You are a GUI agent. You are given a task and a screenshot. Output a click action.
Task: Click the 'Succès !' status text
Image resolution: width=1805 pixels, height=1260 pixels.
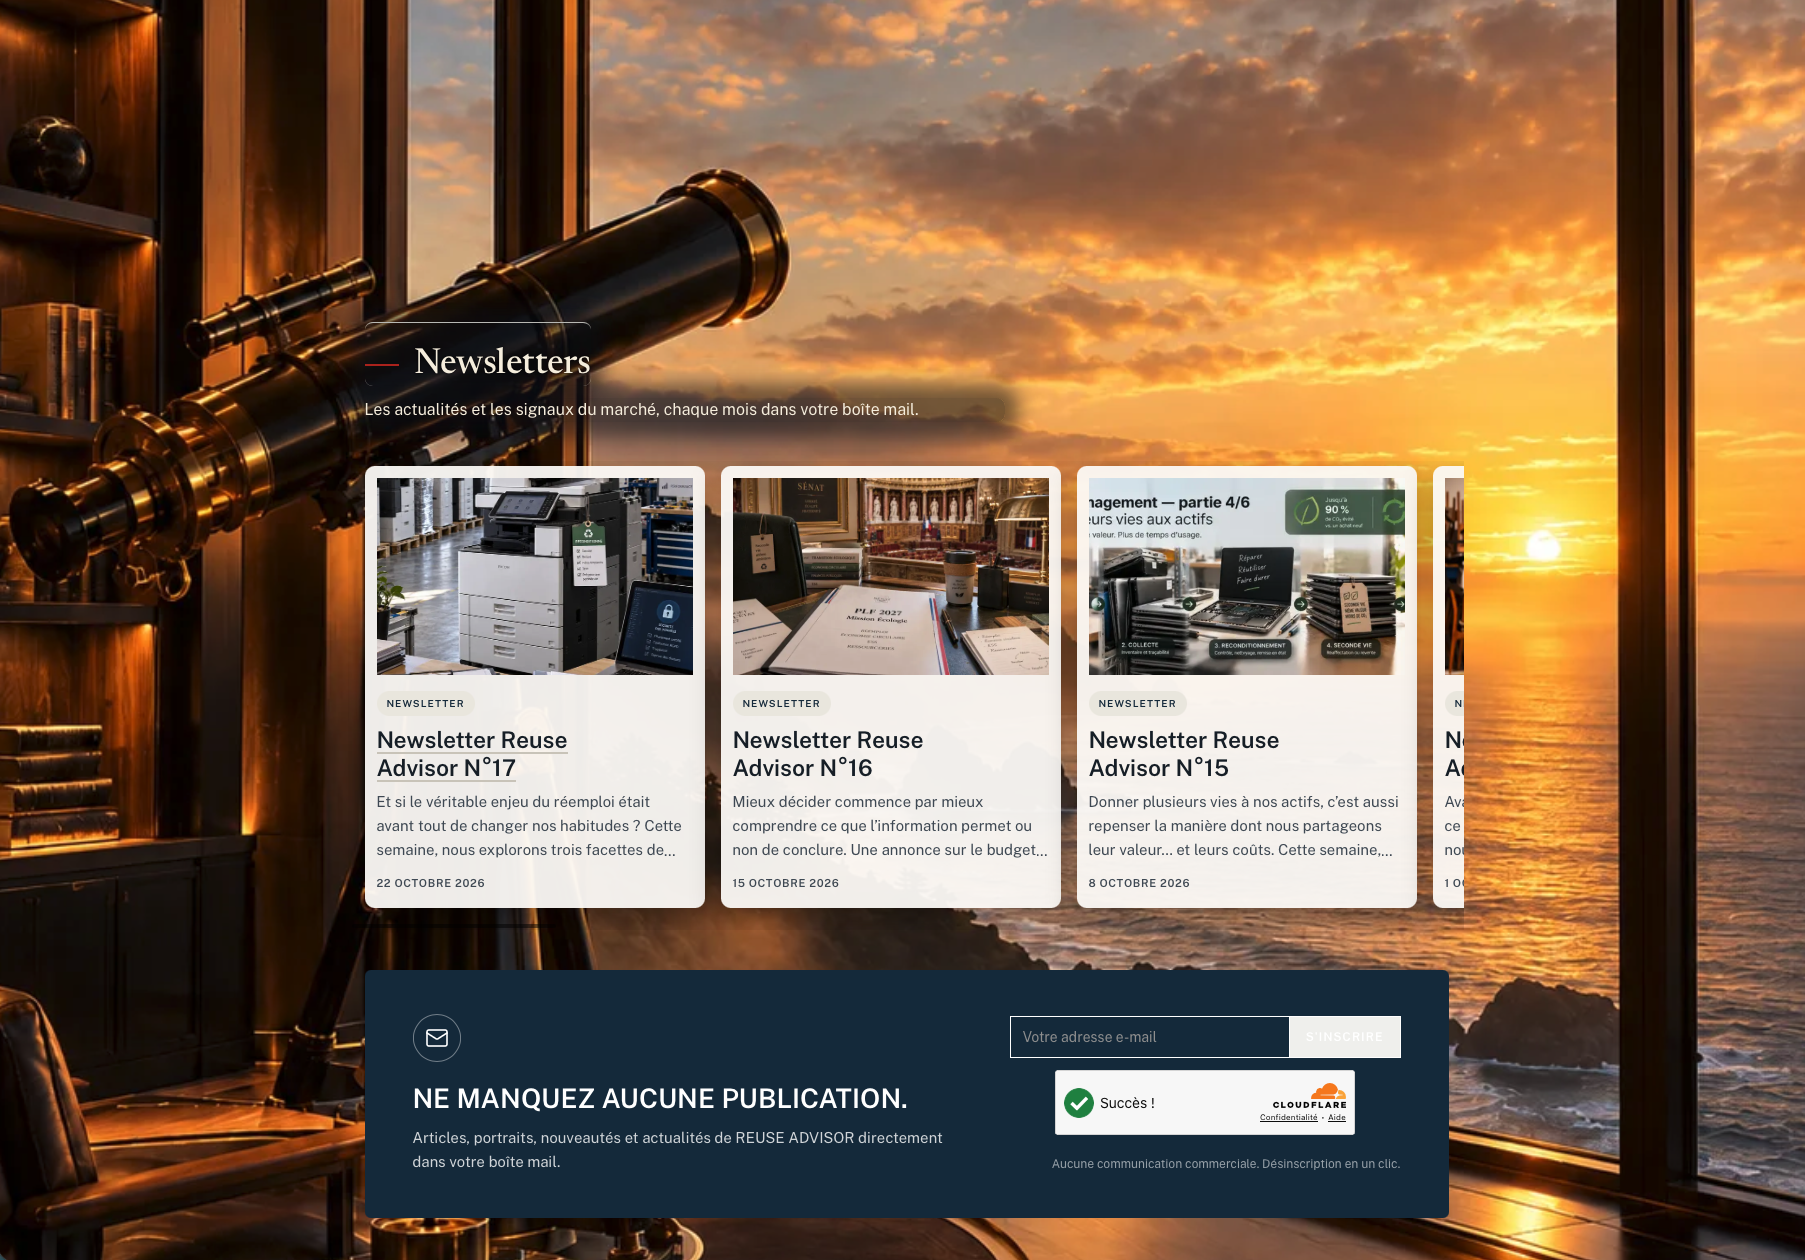point(1127,1103)
